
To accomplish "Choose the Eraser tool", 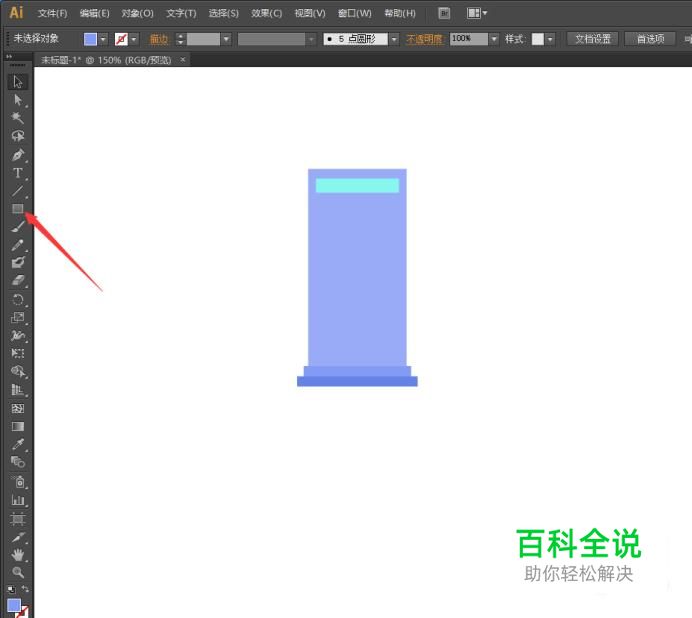I will (x=18, y=281).
